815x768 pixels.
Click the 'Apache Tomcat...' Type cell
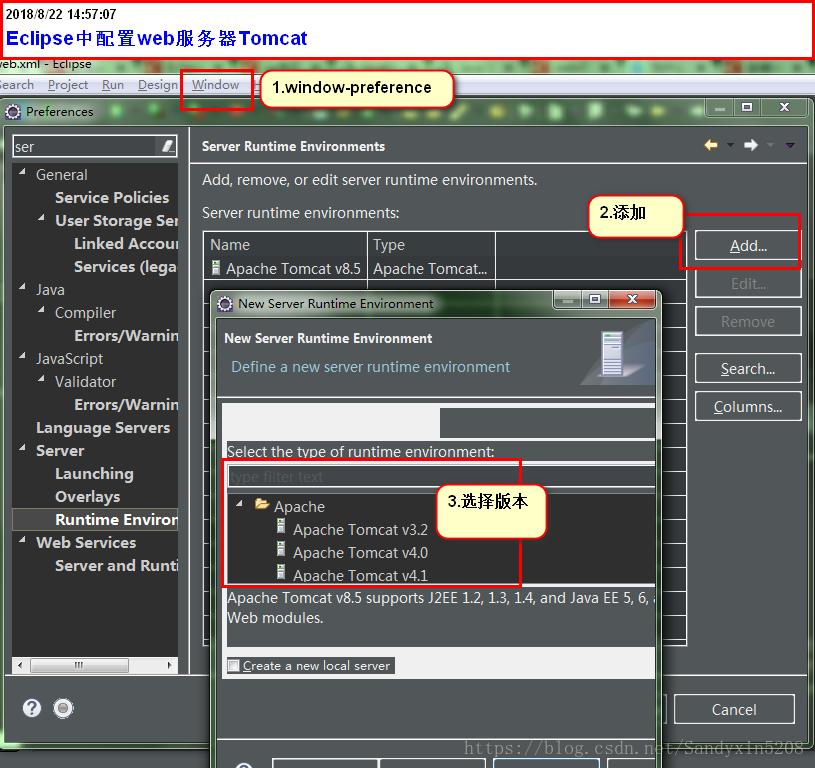430,269
